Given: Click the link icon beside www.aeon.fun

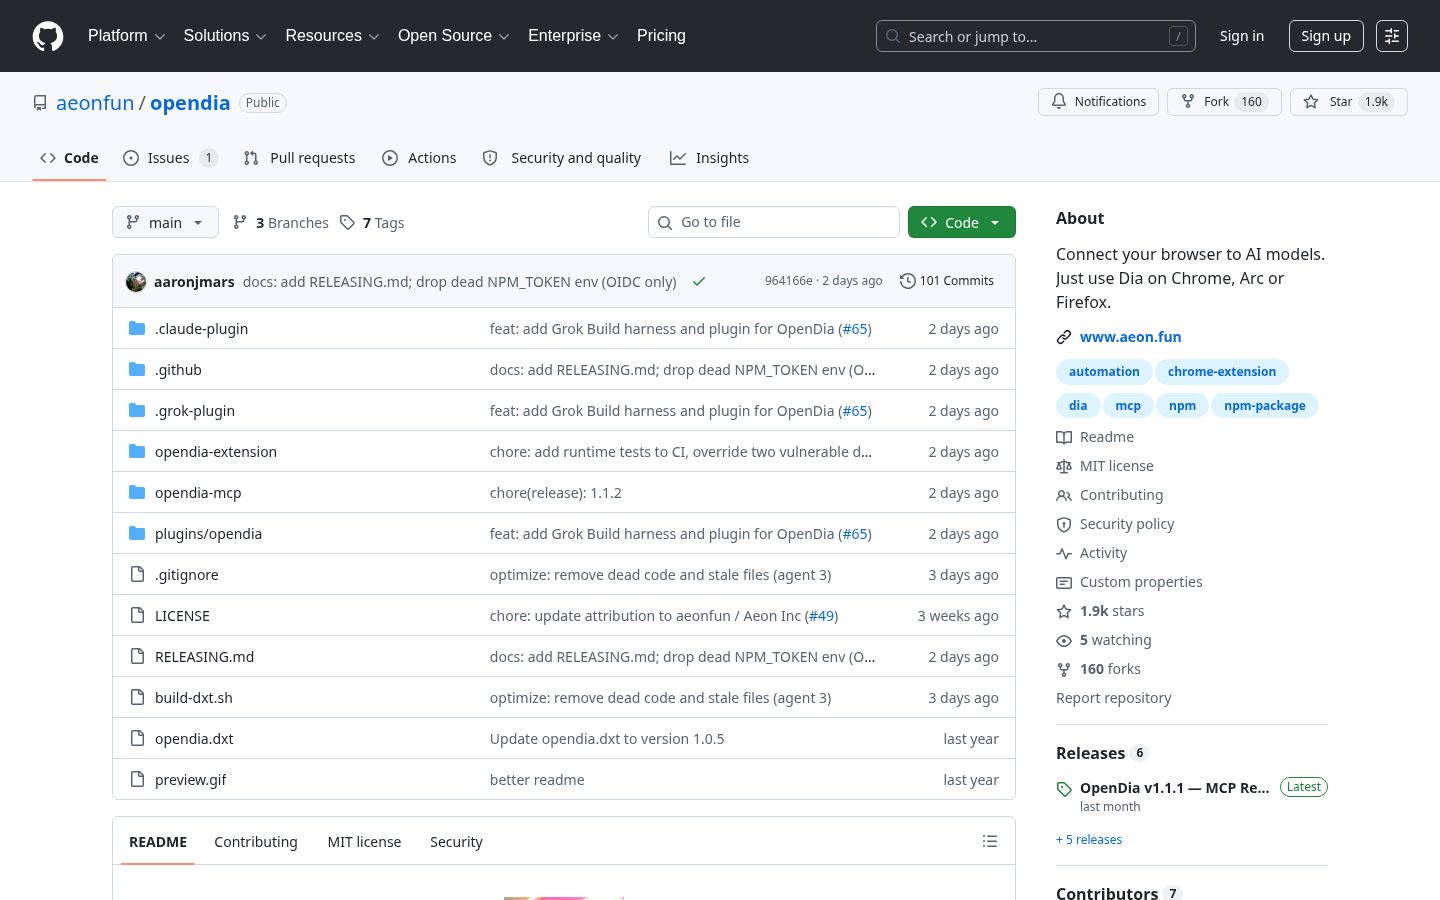Looking at the screenshot, I should (1064, 337).
